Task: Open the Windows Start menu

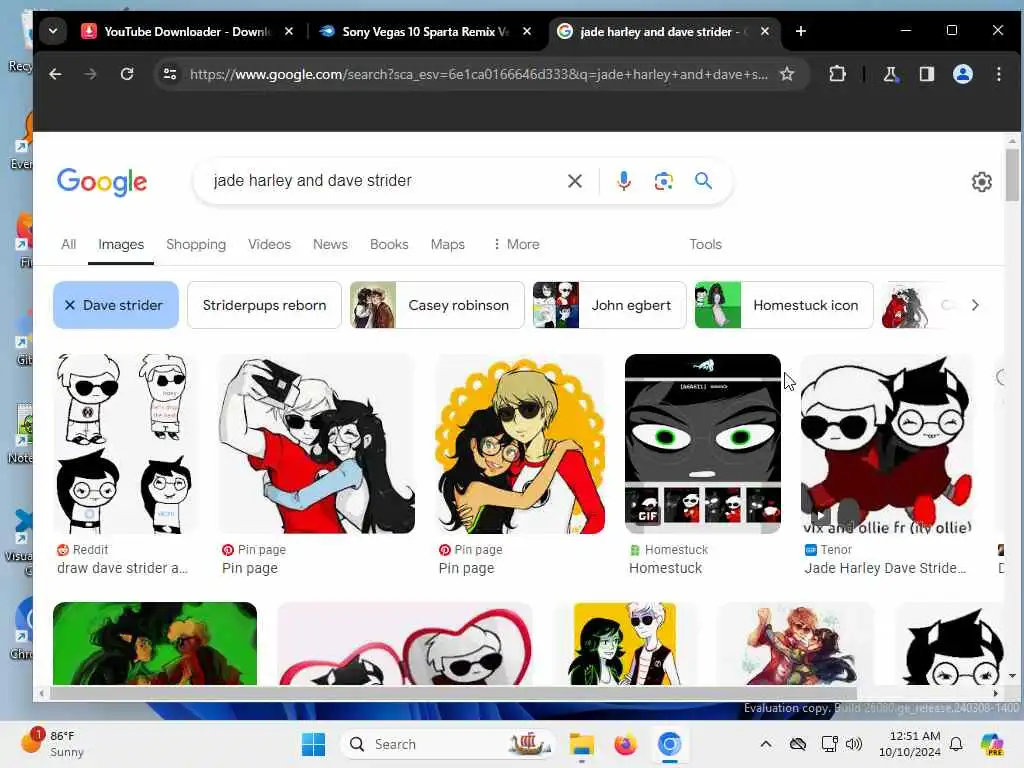Action: [x=313, y=744]
